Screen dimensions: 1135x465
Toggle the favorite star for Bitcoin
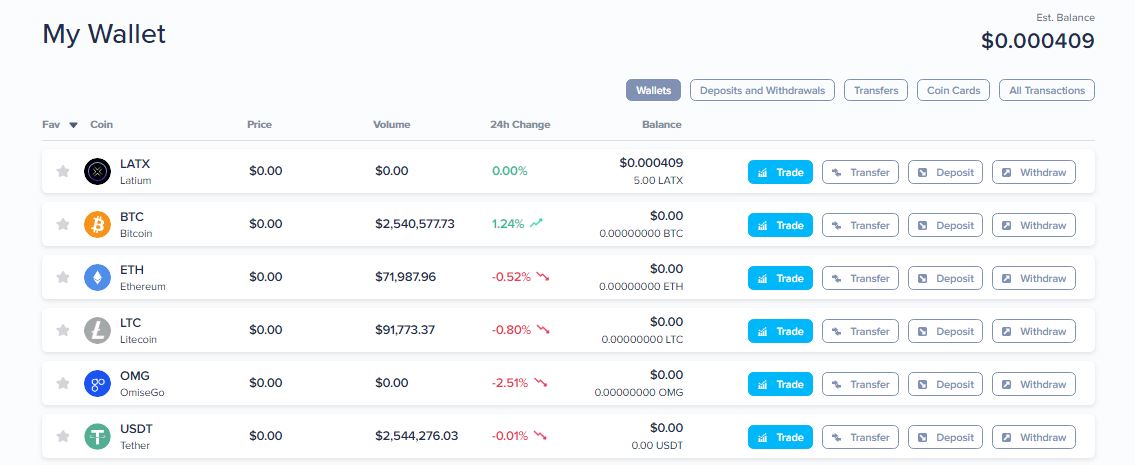coord(63,225)
